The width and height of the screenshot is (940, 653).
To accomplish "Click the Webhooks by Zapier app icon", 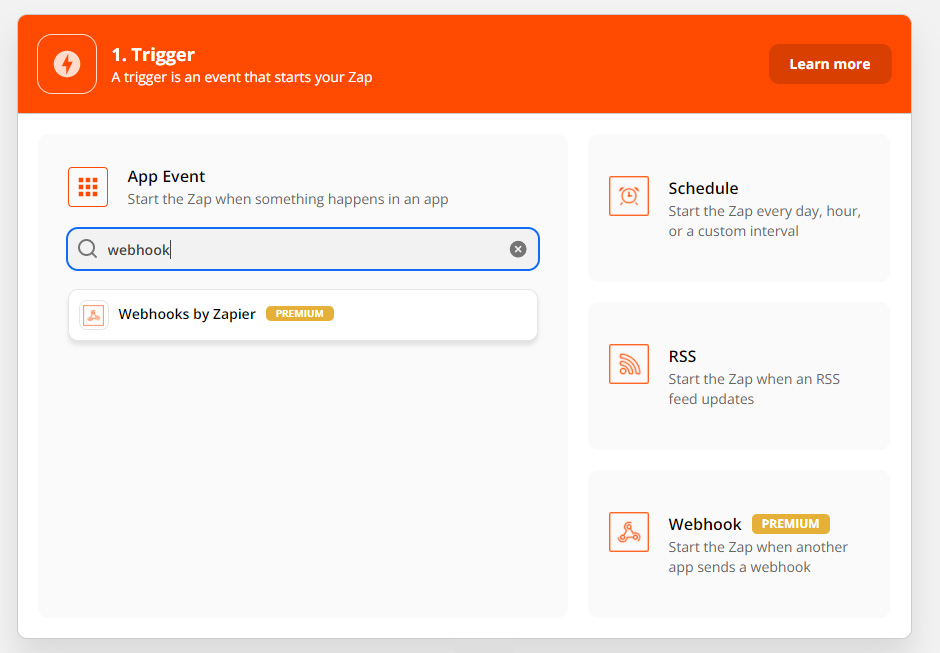I will 94,315.
